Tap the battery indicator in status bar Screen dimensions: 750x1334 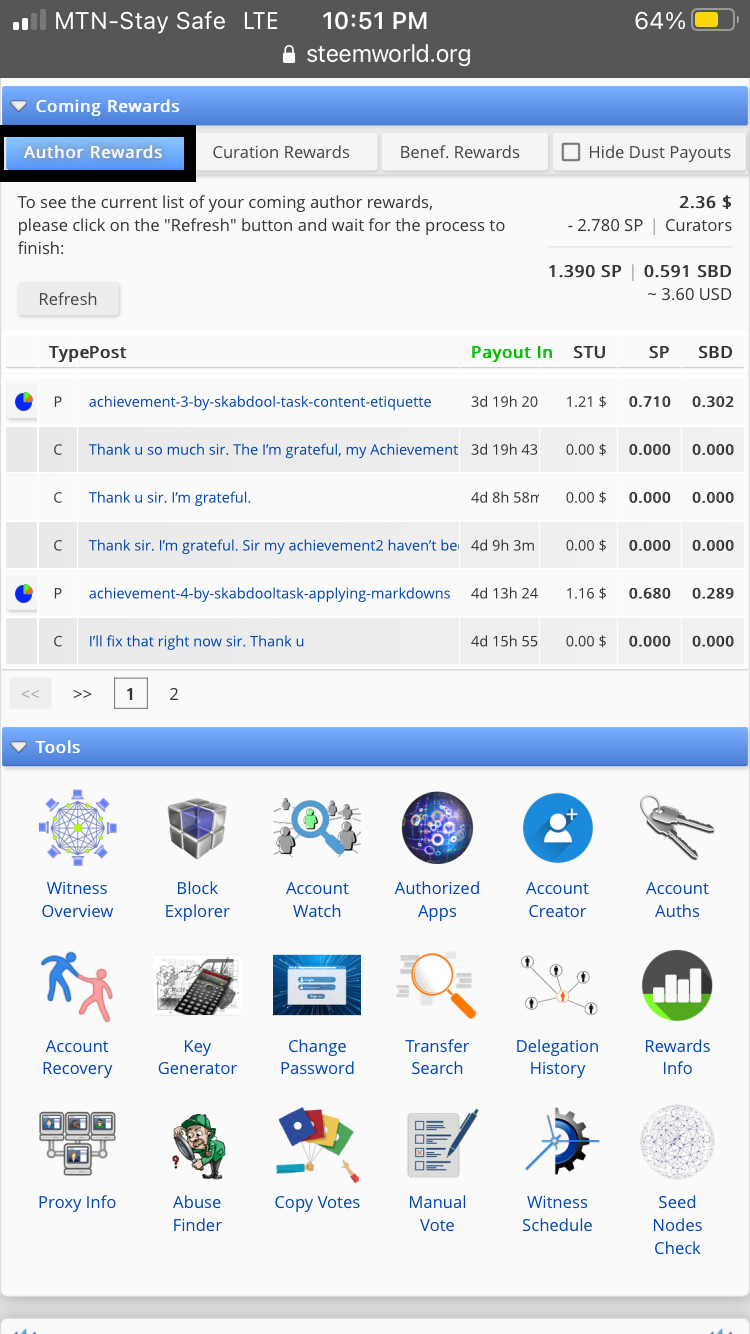716,20
